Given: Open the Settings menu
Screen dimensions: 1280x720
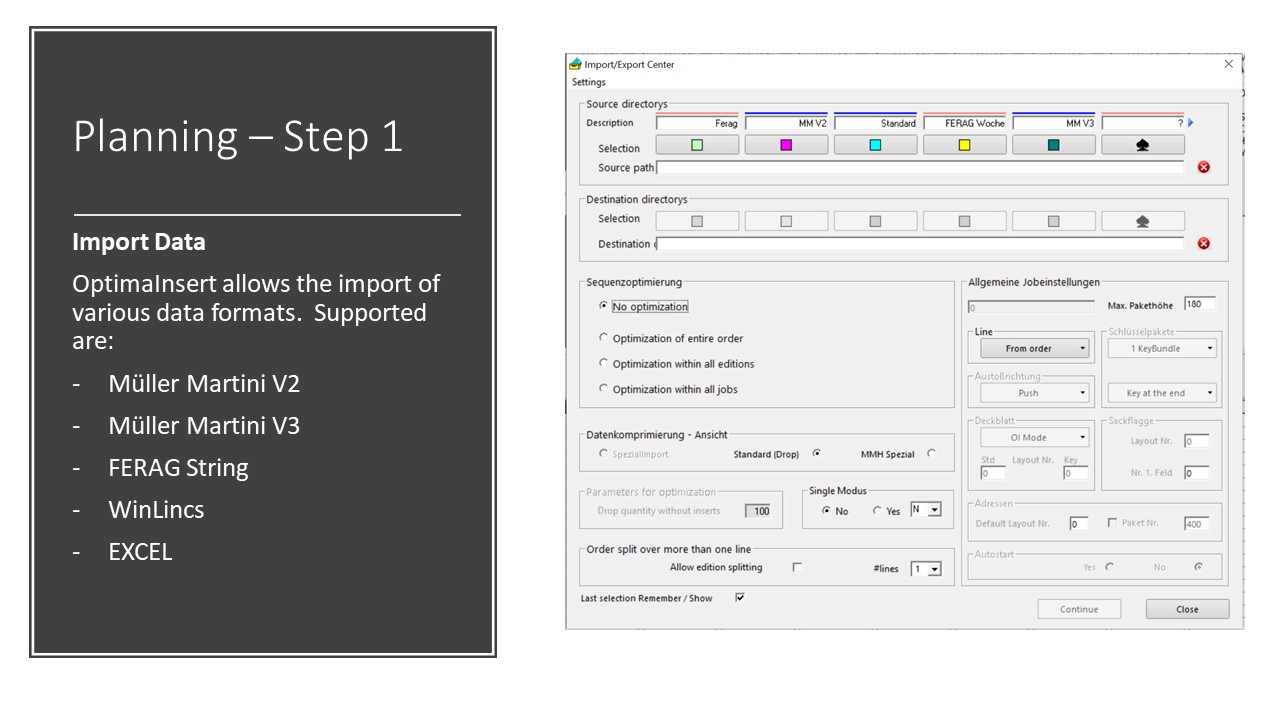Looking at the screenshot, I should coord(589,82).
